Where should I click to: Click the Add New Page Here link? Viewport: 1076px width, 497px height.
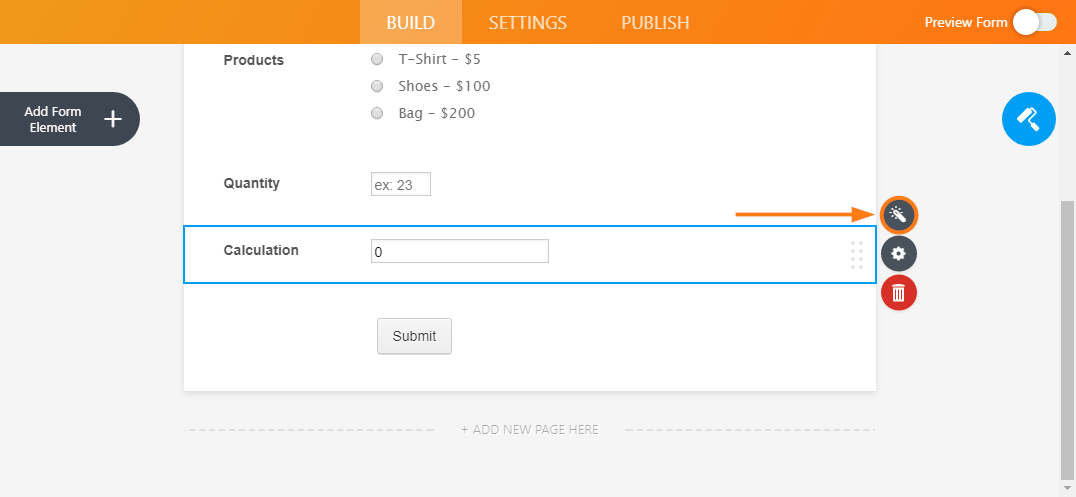click(530, 430)
